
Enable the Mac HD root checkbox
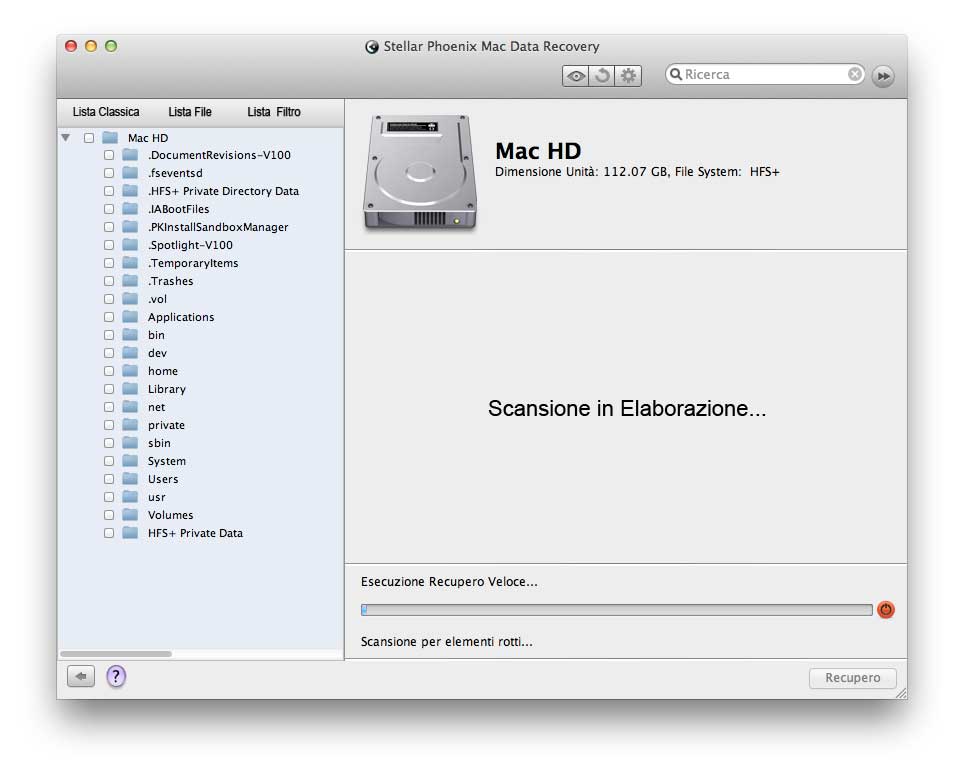(x=89, y=138)
